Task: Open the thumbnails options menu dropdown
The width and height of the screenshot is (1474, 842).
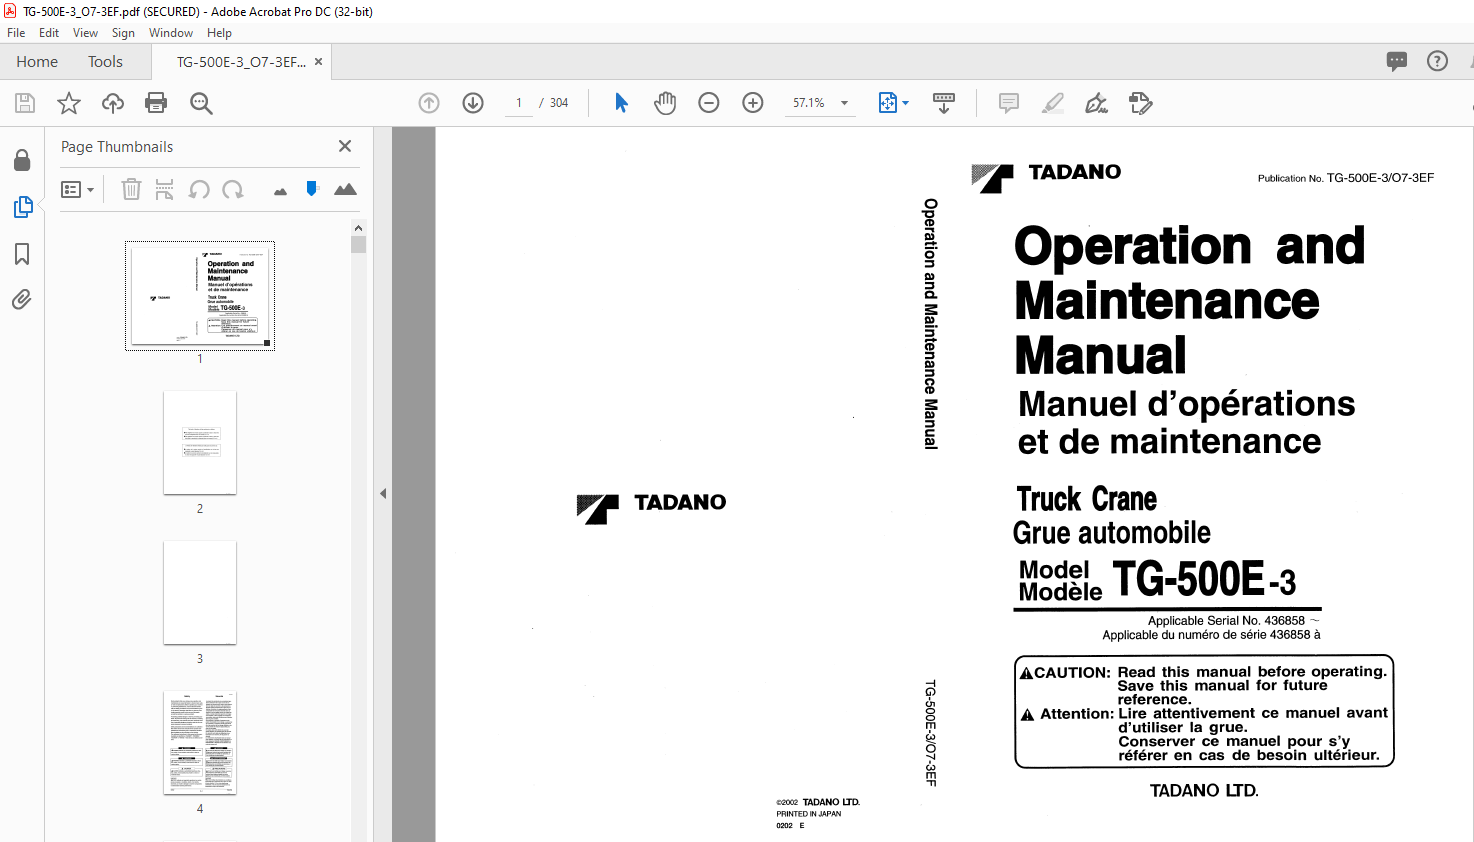Action: click(x=77, y=189)
